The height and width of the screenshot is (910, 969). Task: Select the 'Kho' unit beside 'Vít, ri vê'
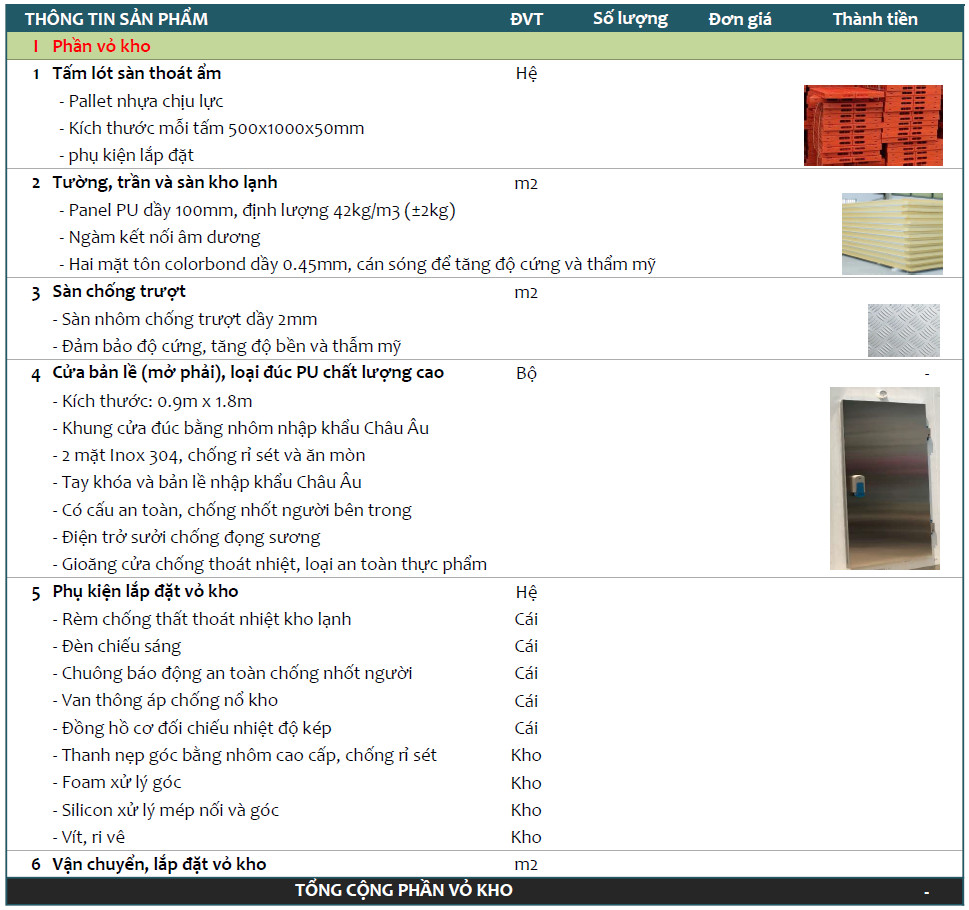526,837
